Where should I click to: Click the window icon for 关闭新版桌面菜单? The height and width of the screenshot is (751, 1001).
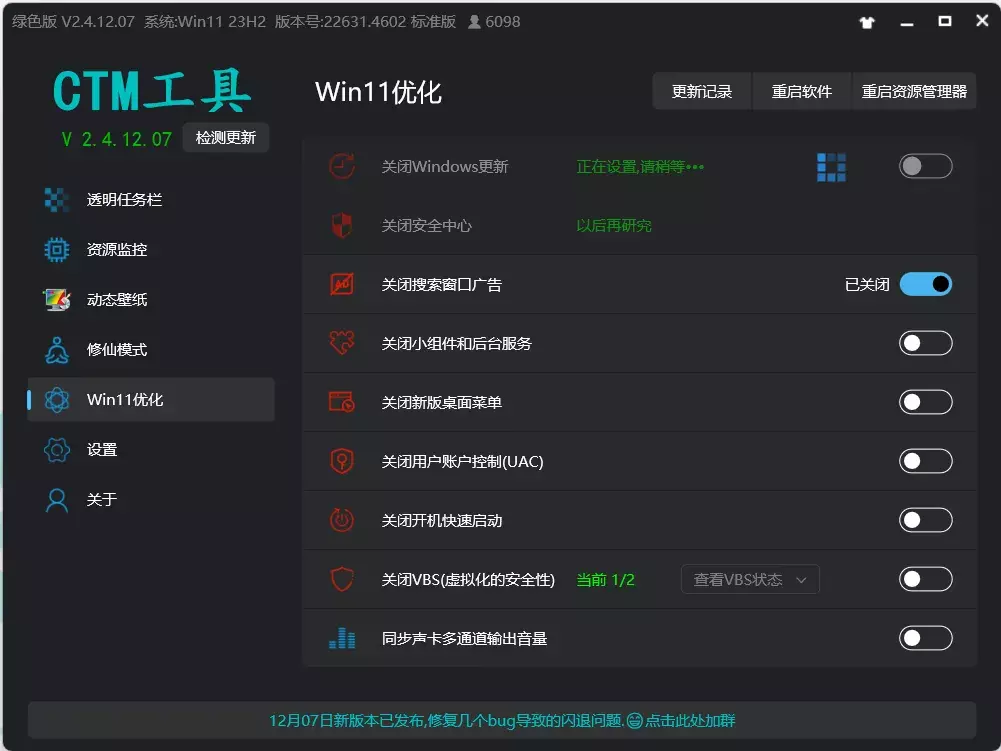[x=342, y=402]
